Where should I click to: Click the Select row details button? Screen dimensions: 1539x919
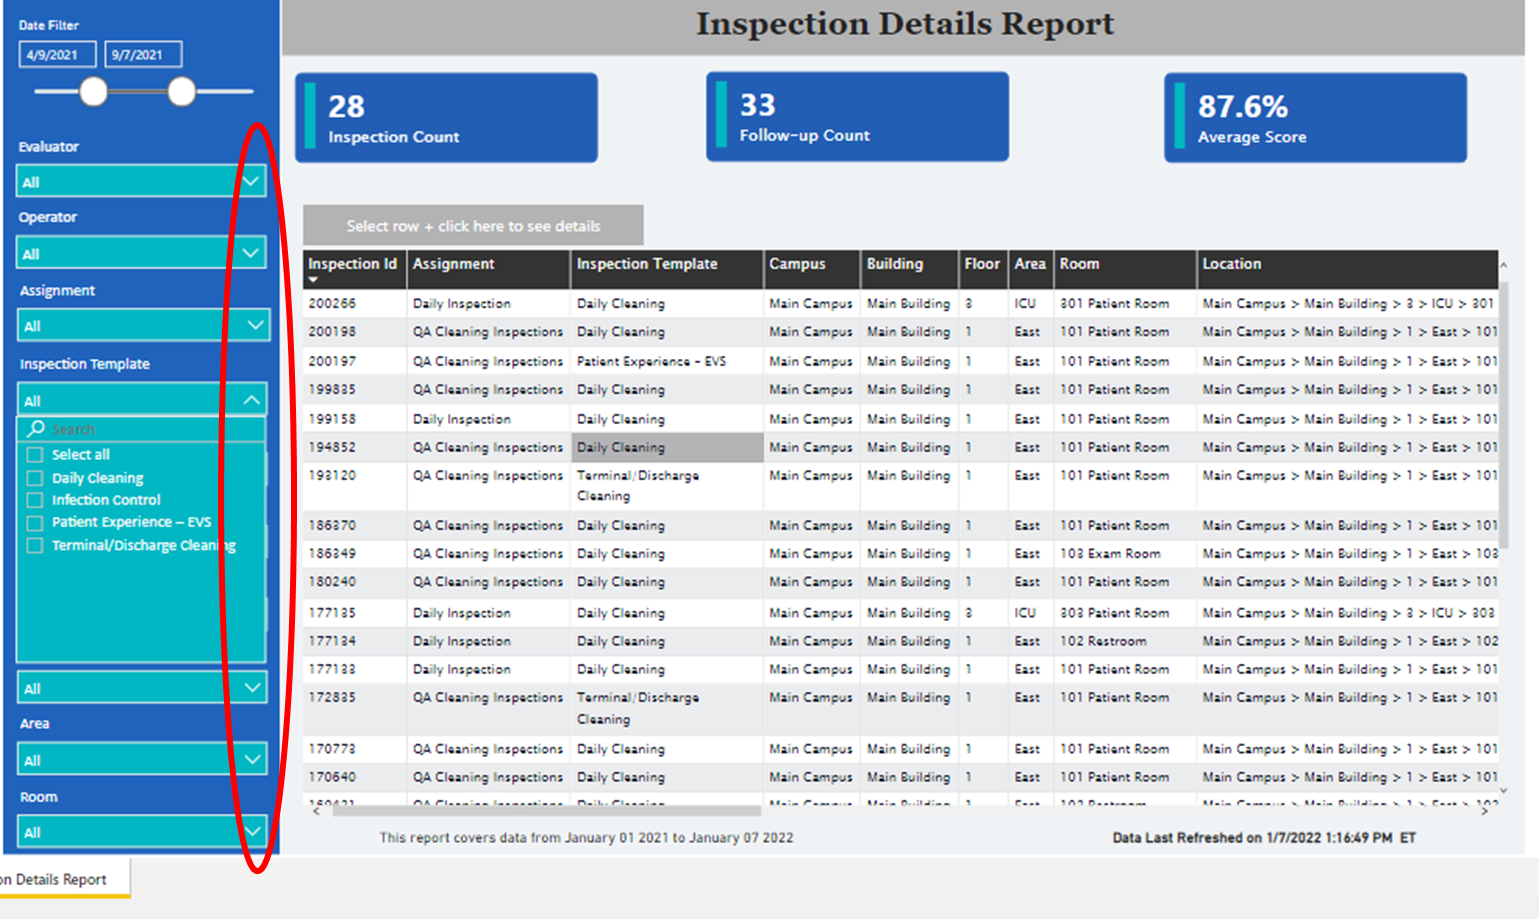(x=474, y=225)
